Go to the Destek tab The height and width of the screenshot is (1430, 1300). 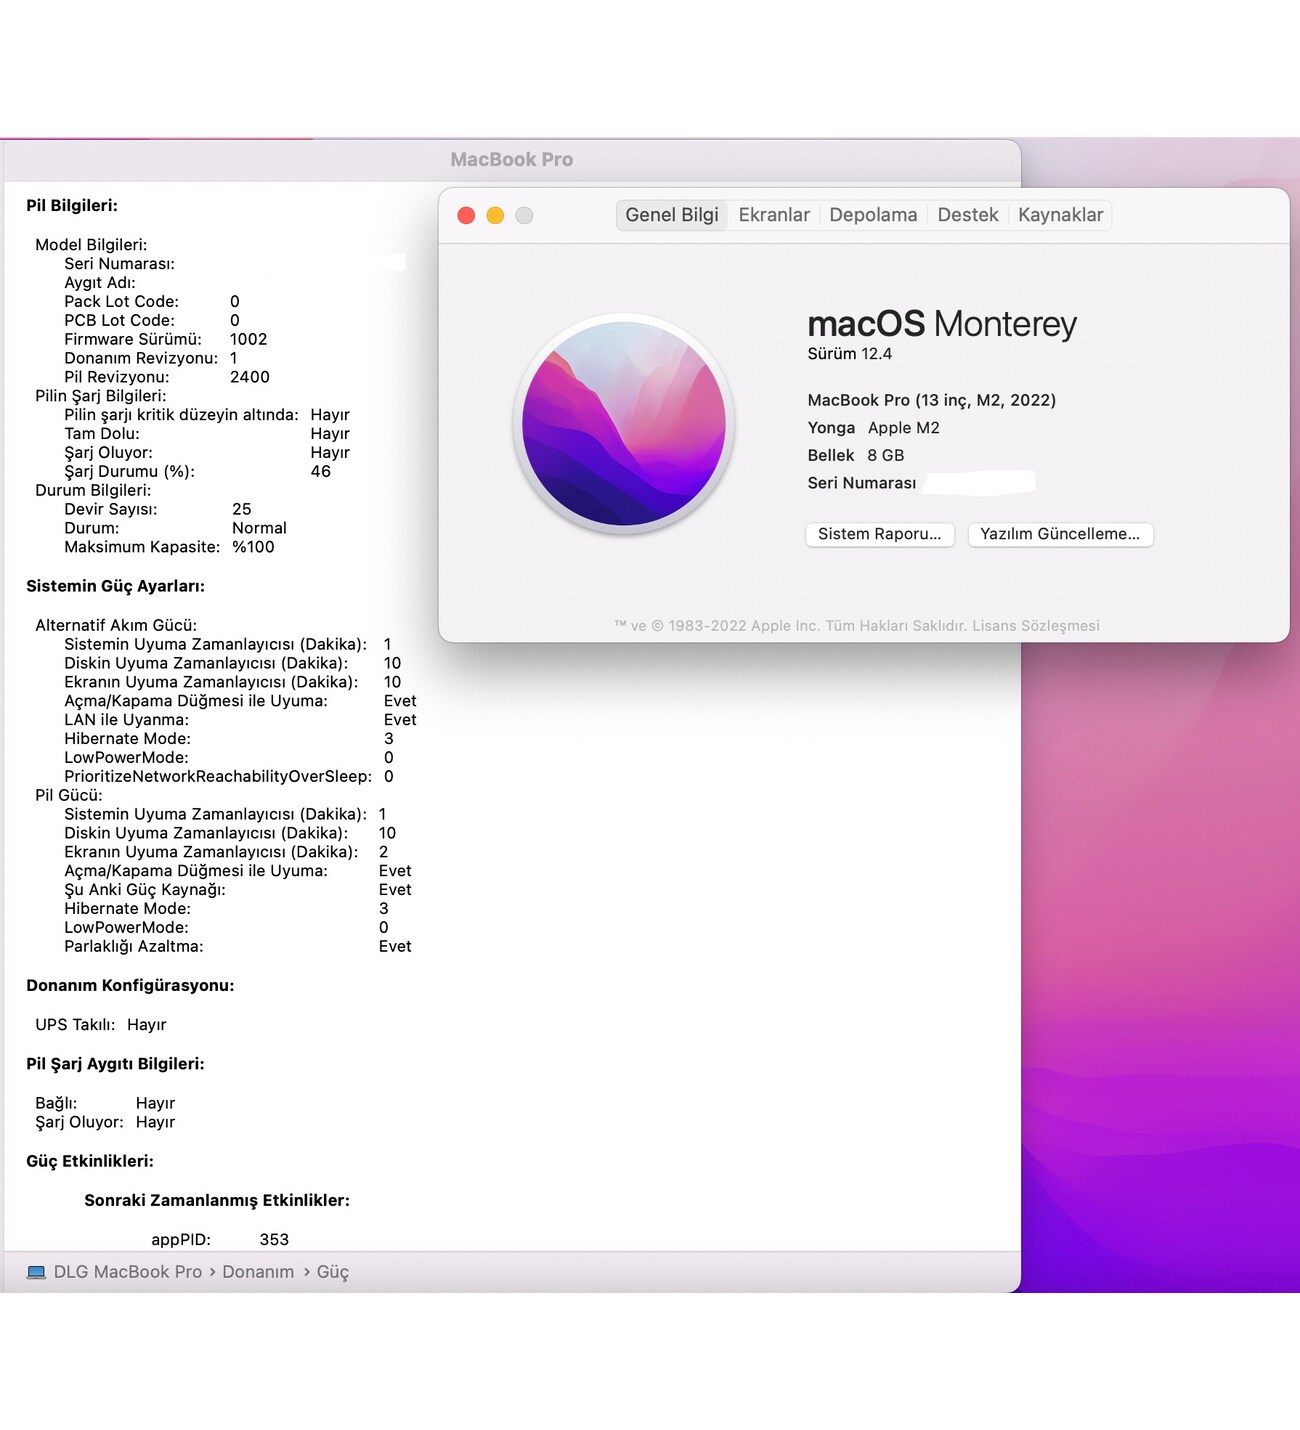[968, 215]
